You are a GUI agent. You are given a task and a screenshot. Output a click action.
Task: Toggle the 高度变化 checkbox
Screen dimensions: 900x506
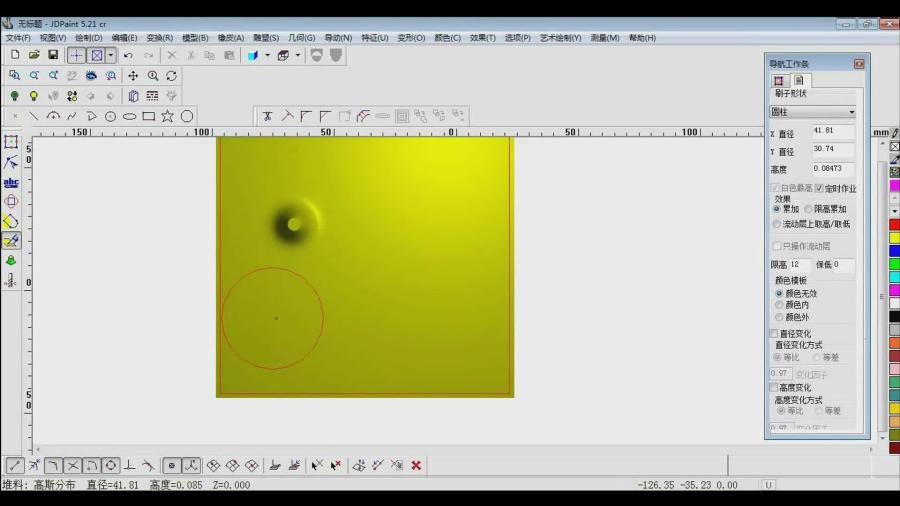pyautogui.click(x=774, y=387)
